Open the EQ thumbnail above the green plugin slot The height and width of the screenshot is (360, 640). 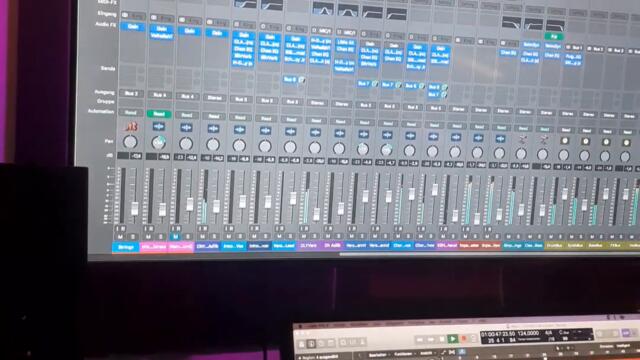555,25
